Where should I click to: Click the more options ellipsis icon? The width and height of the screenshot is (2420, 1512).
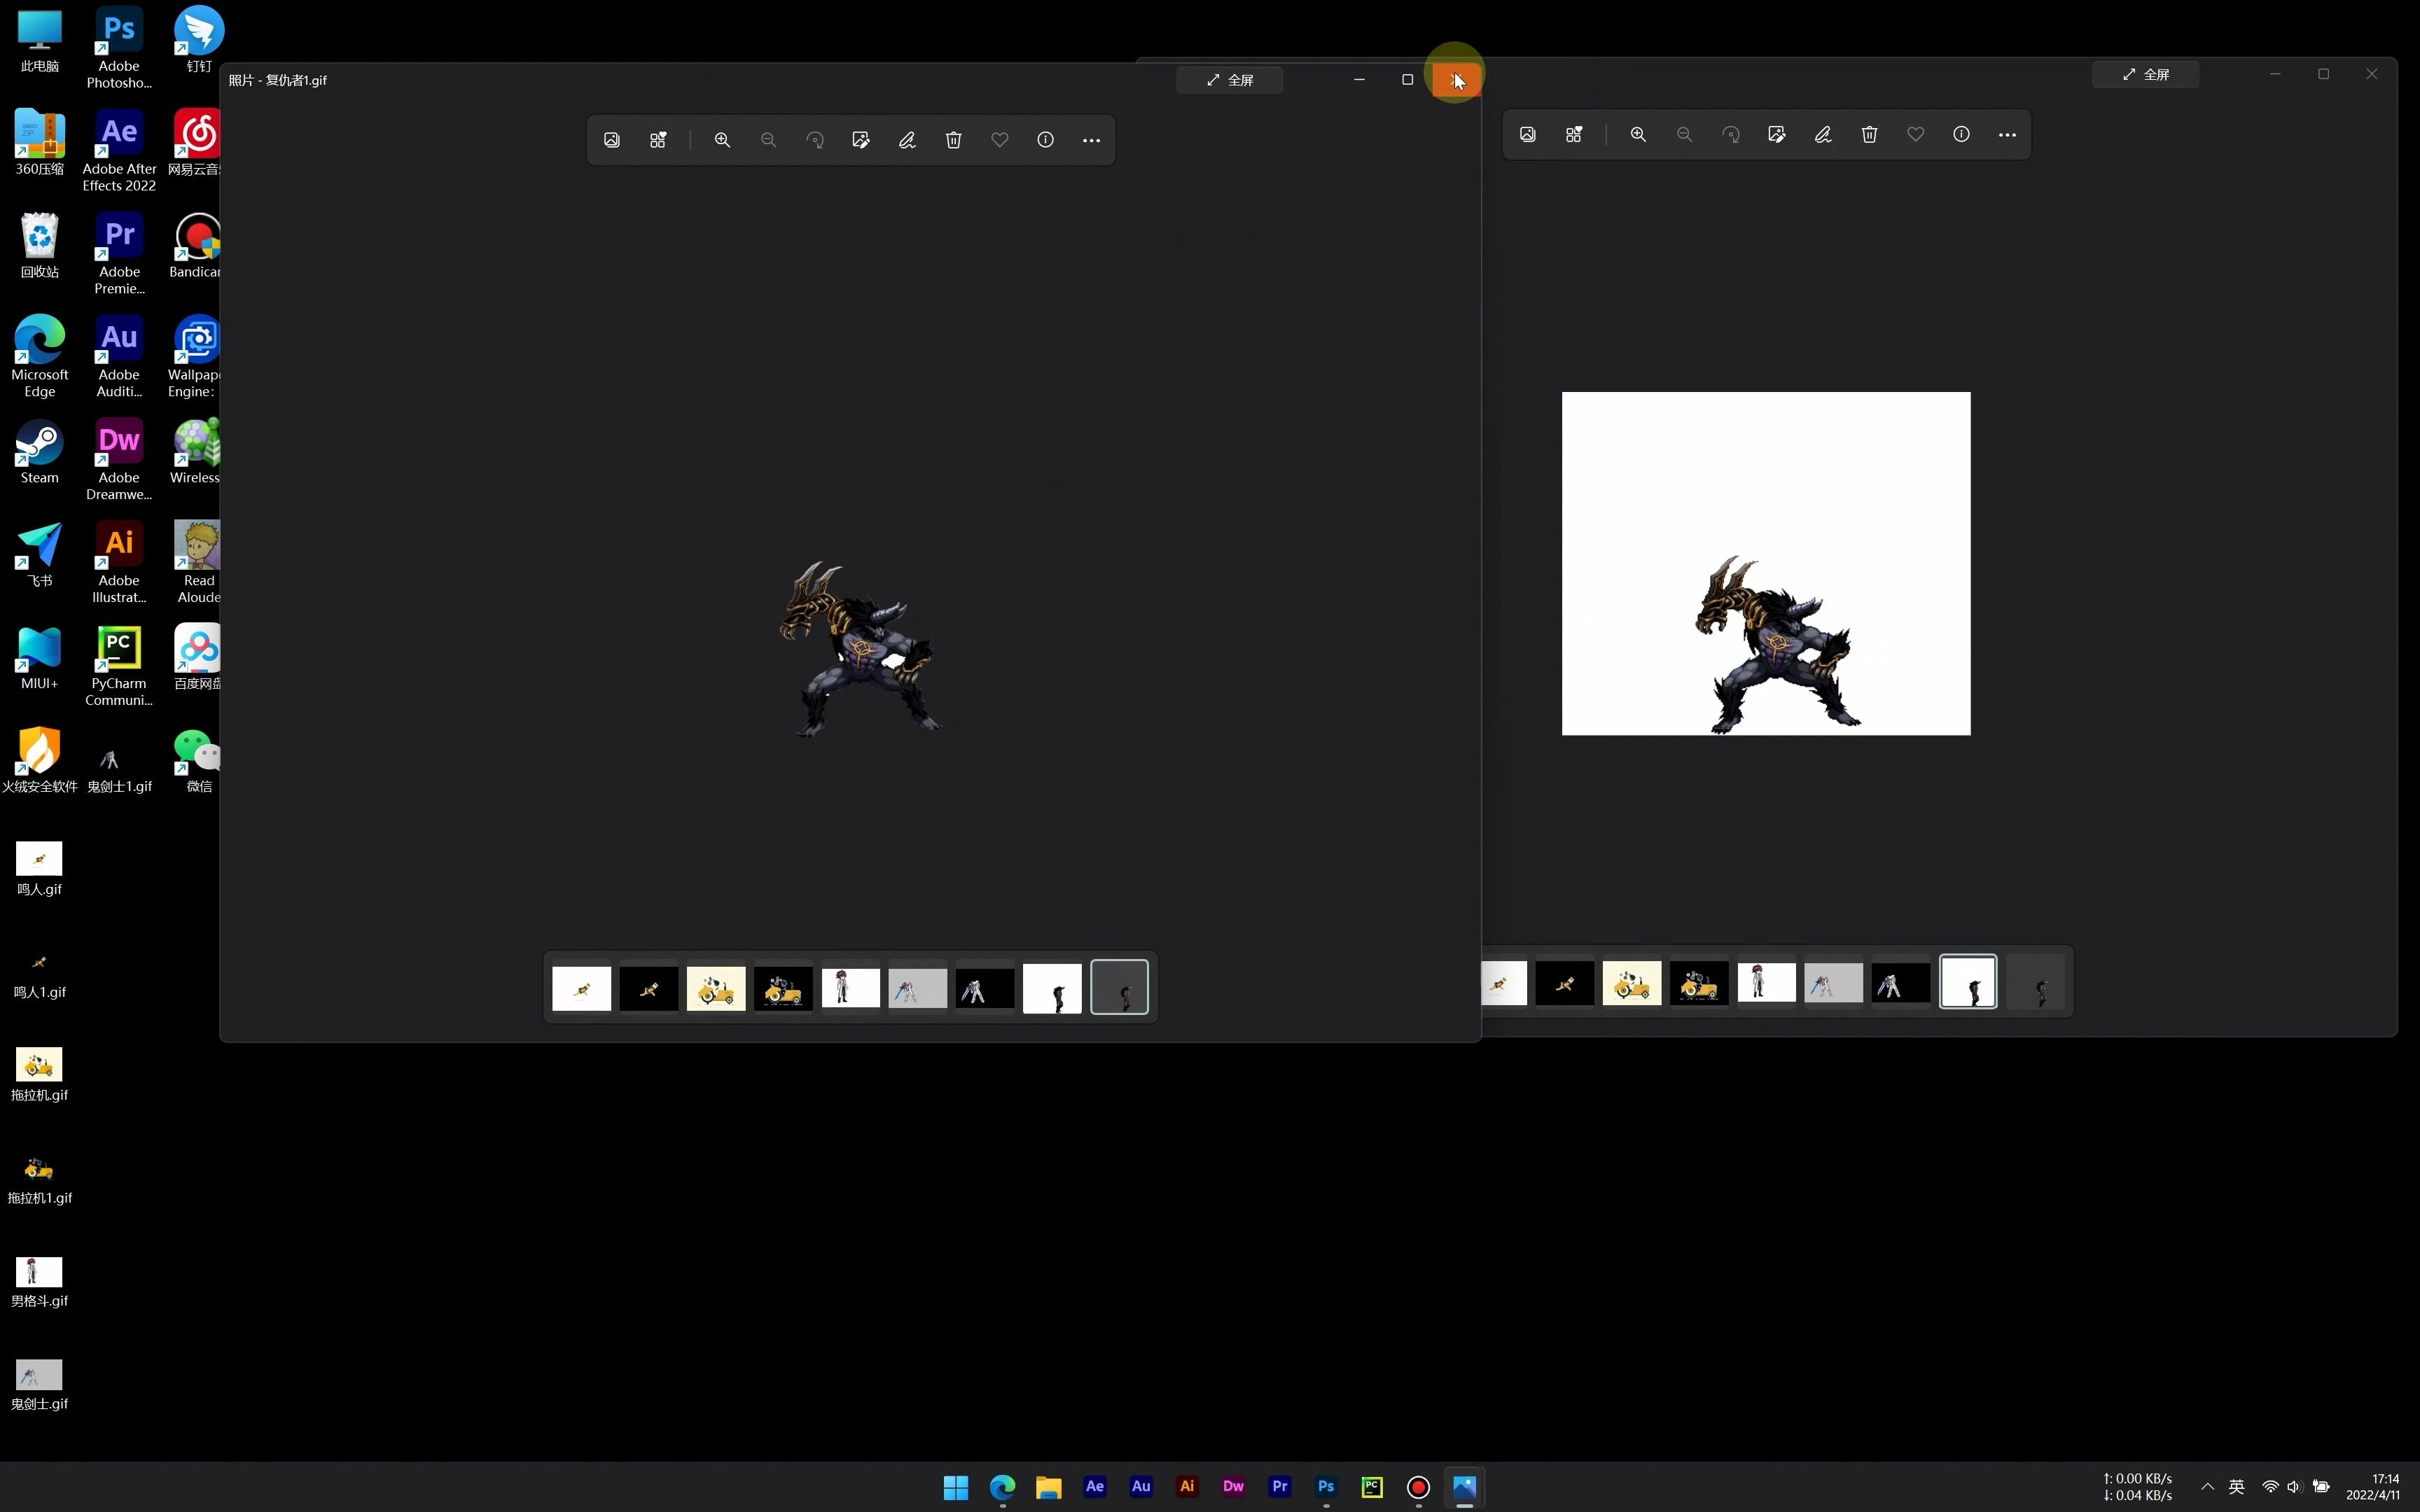click(x=1092, y=139)
